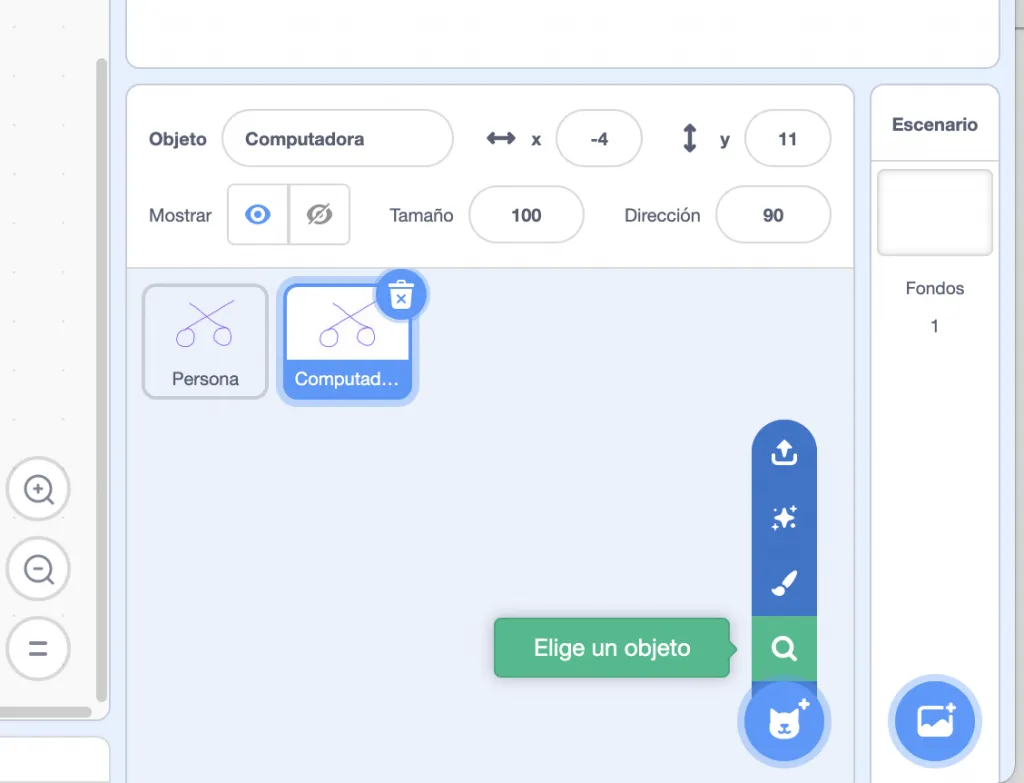This screenshot has height=783, width=1024.
Task: Show sprite using the eye toggle
Action: coord(258,214)
